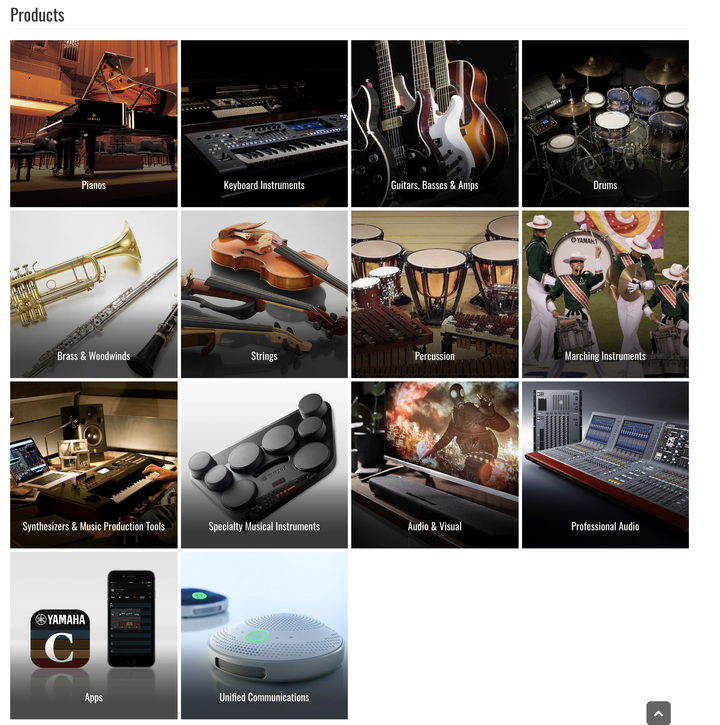Click the "Drums" caption link
Viewport: 720px width, 725px height.
pyautogui.click(x=605, y=185)
